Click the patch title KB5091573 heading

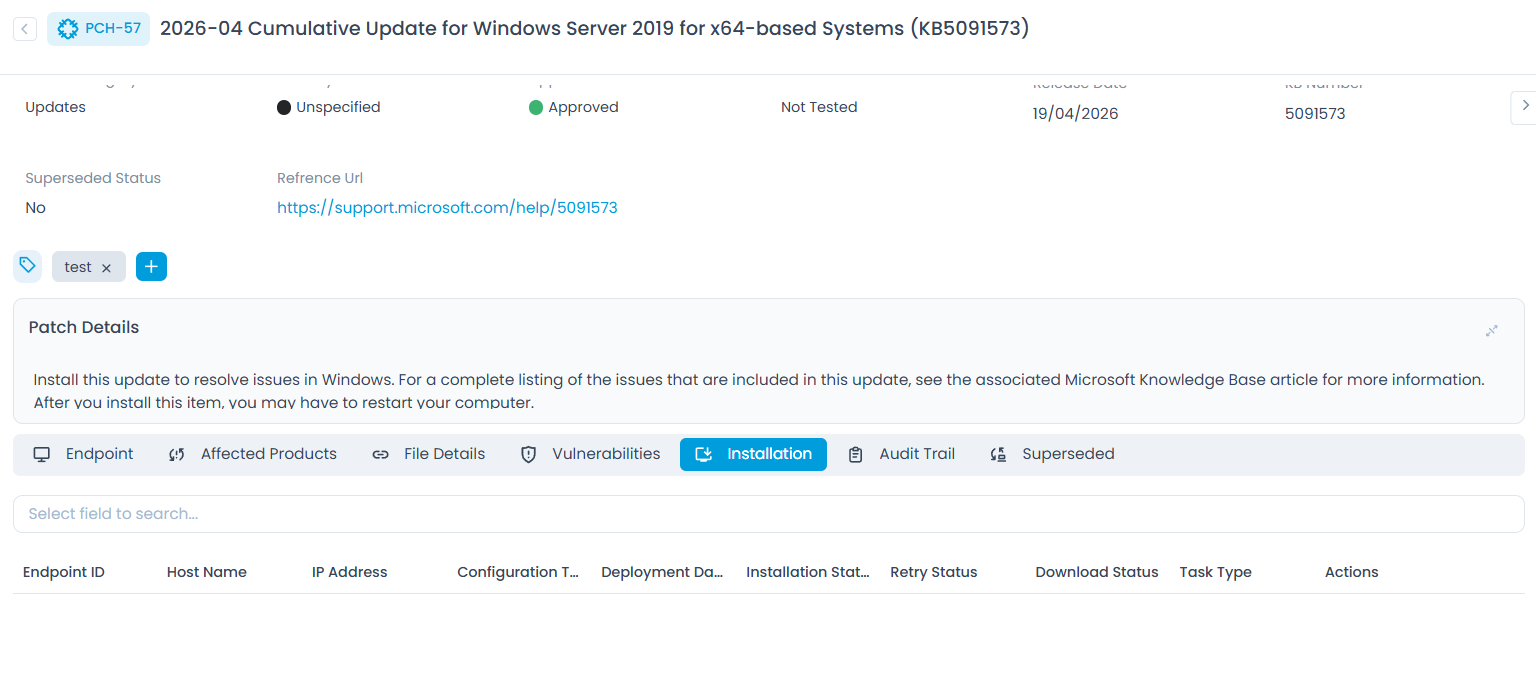point(595,29)
